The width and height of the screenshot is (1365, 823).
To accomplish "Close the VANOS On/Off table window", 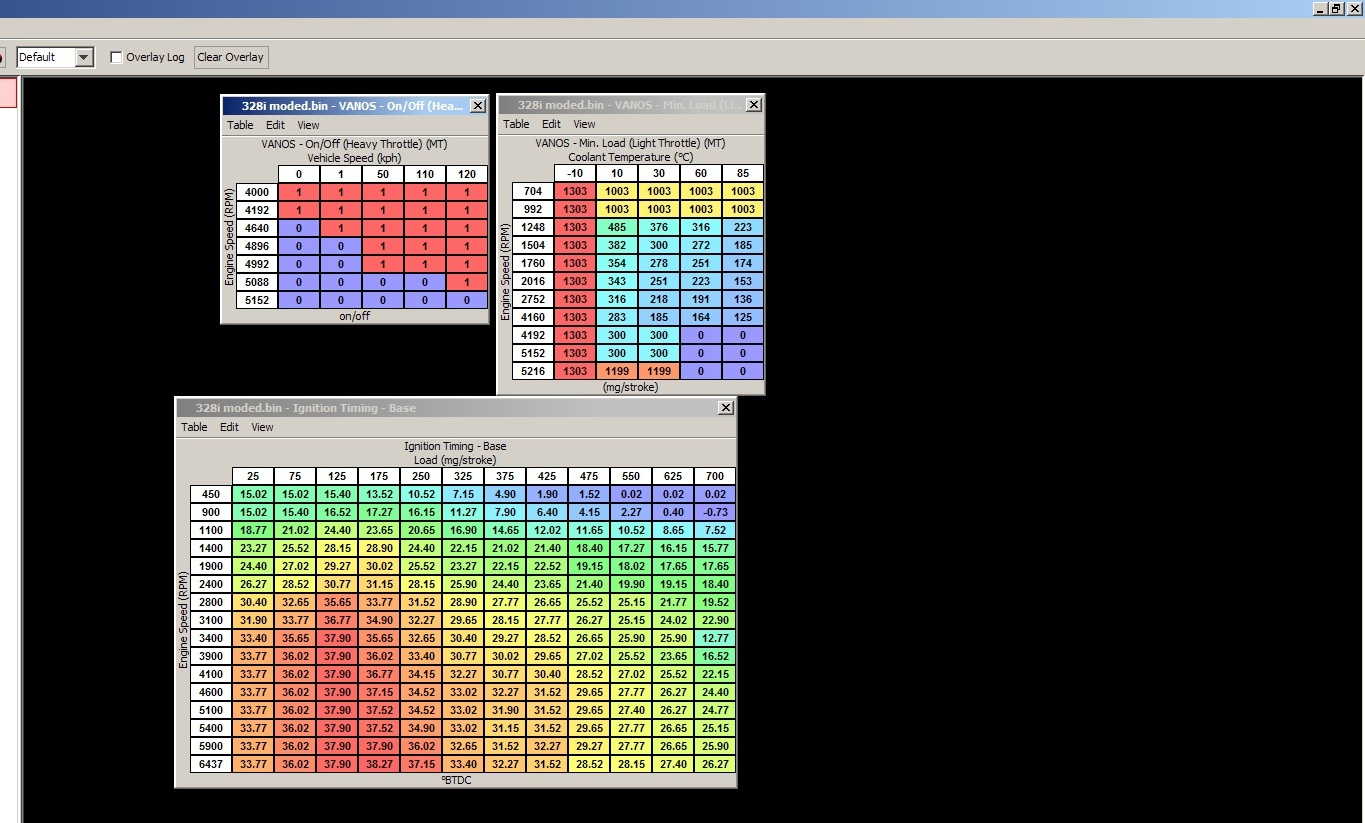I will [478, 106].
